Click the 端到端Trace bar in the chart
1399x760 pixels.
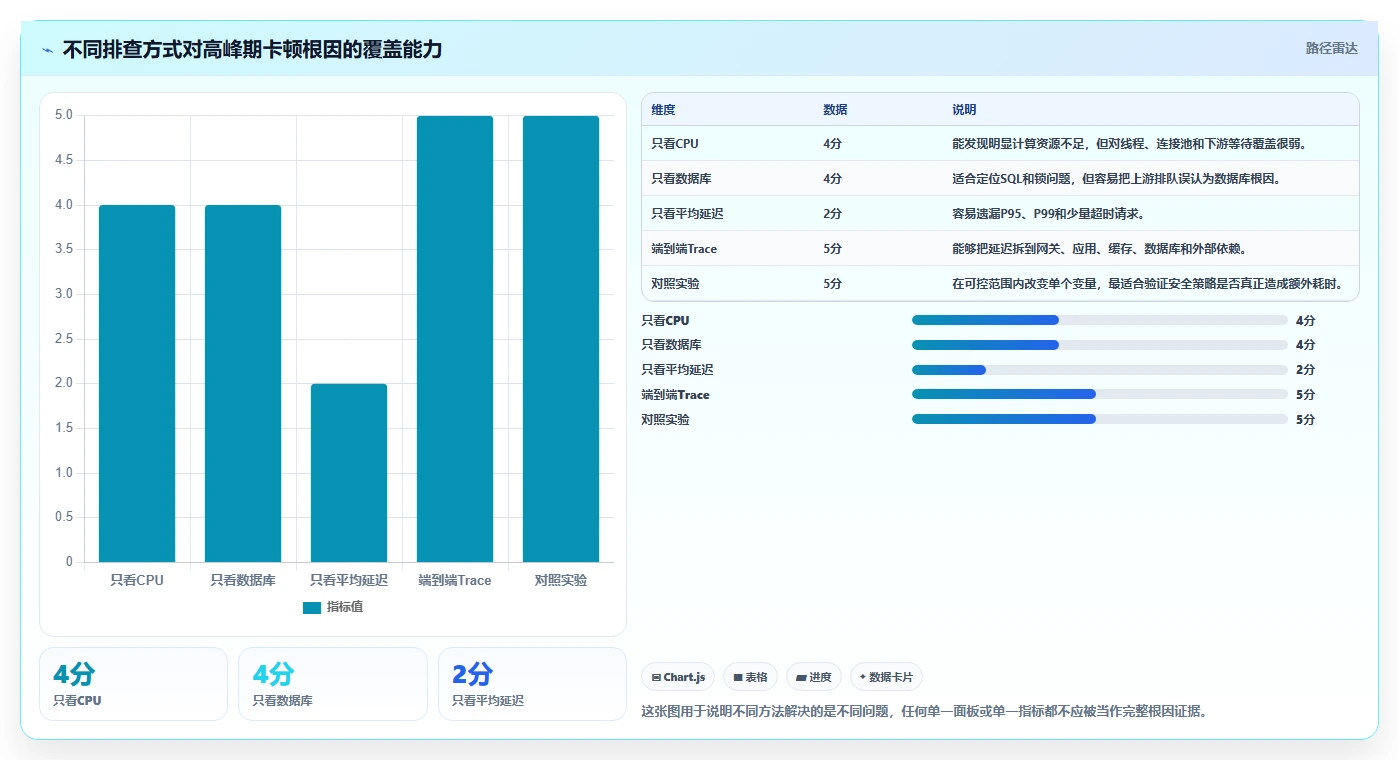(455, 339)
